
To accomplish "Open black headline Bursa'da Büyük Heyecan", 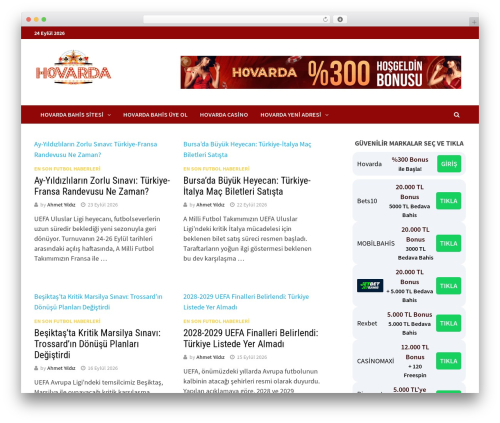I will 247,186.
